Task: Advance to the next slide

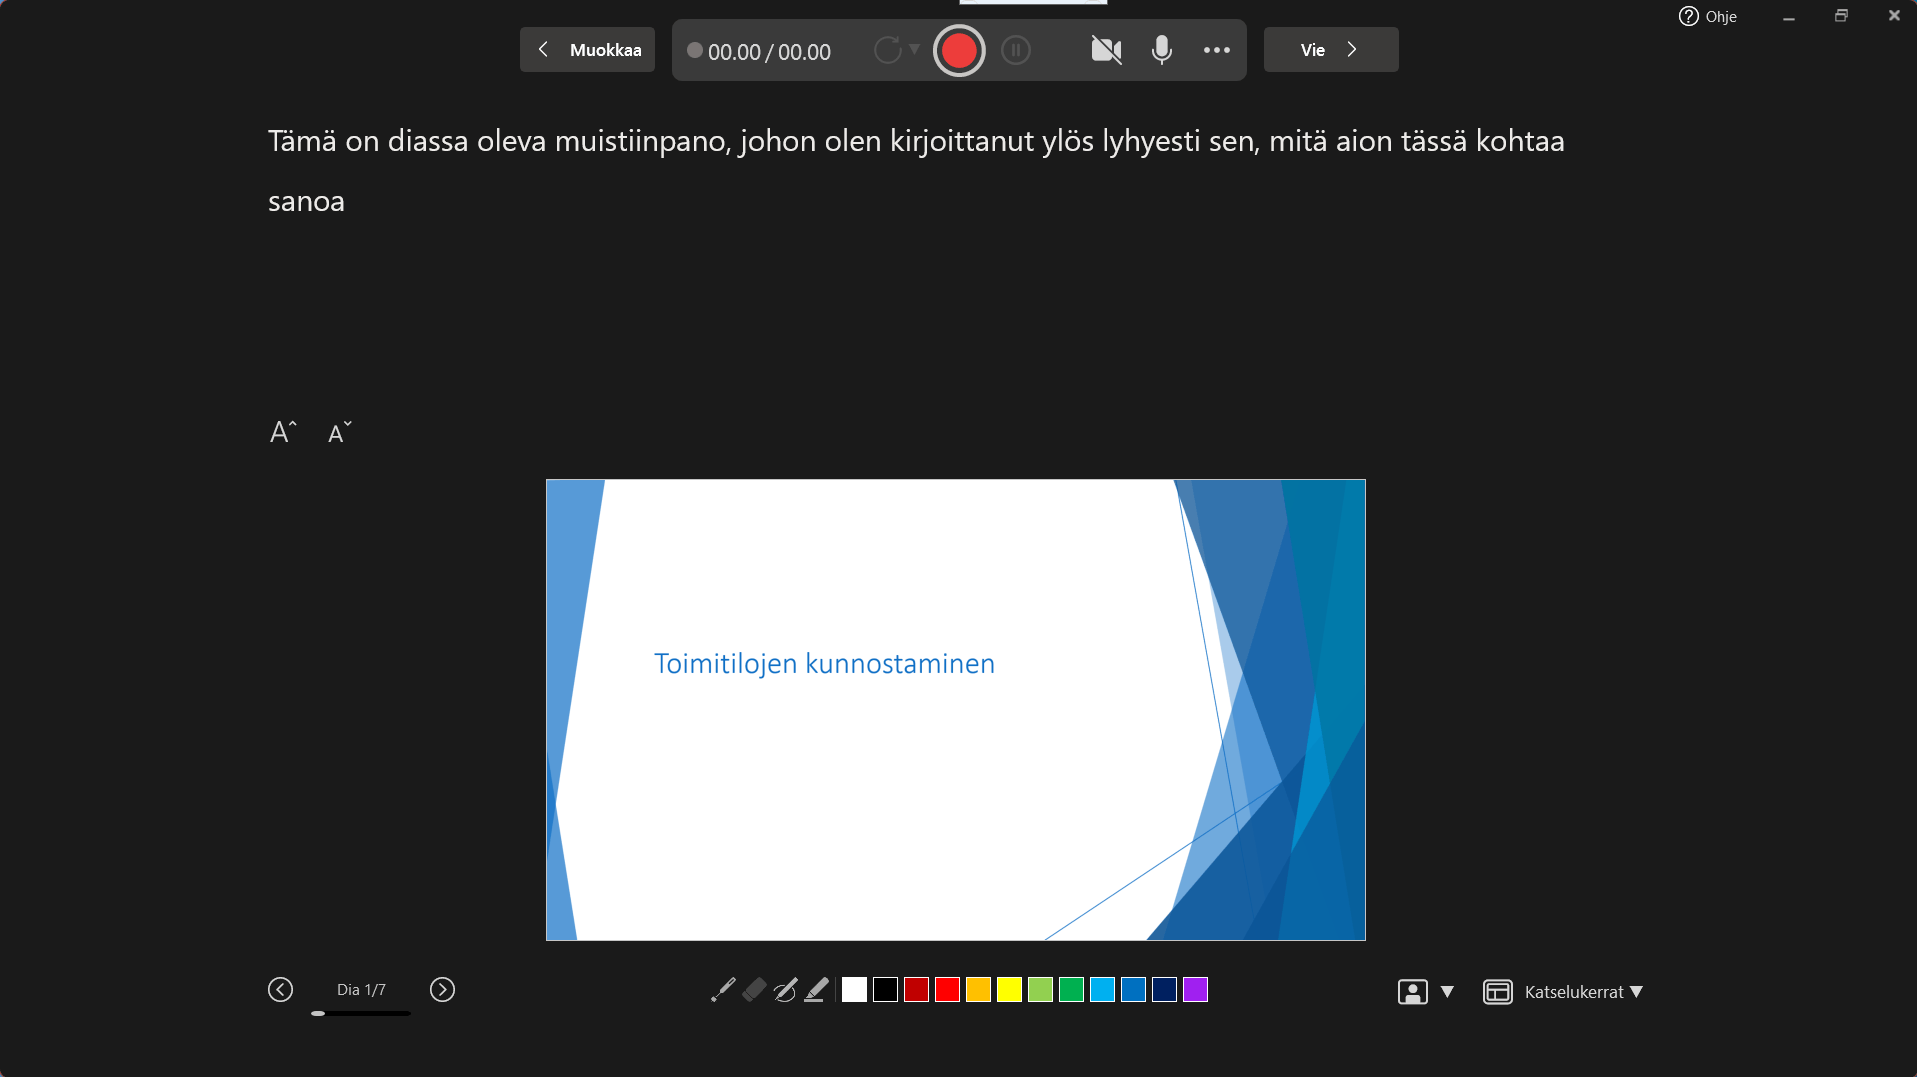Action: pyautogui.click(x=442, y=990)
